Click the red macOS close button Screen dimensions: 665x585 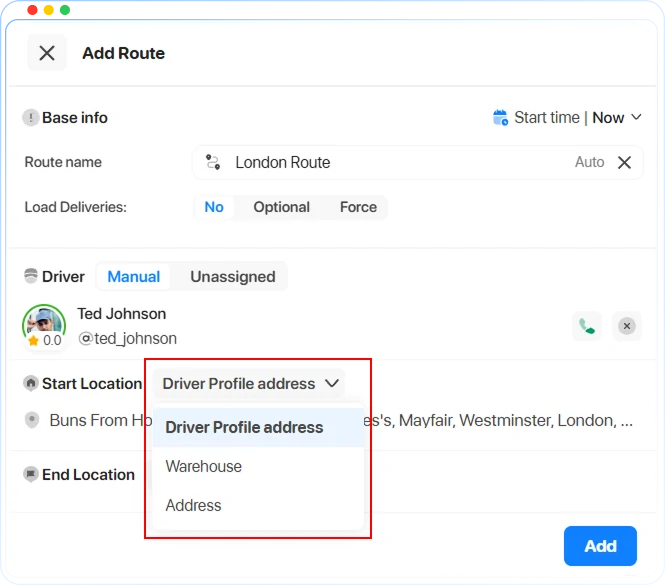point(32,10)
